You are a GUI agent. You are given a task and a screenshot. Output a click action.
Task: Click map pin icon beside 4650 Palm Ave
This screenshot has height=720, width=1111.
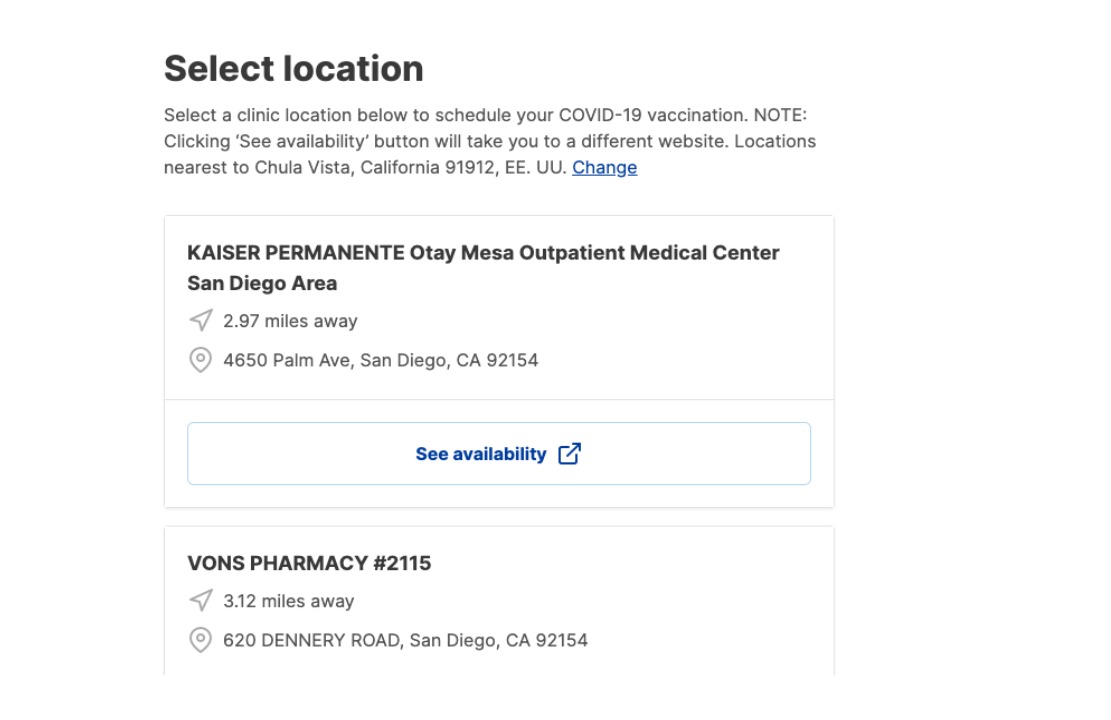click(201, 360)
